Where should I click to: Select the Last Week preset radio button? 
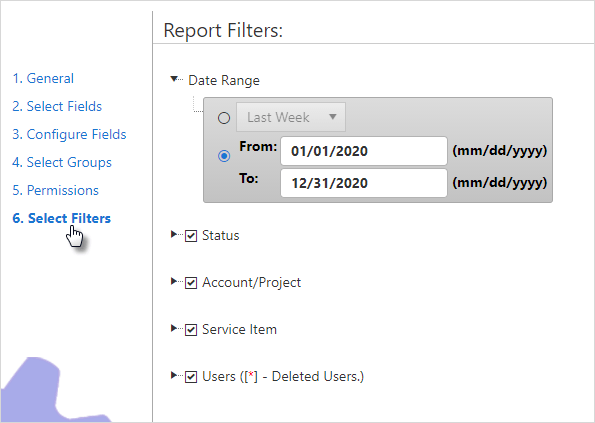pyautogui.click(x=224, y=118)
